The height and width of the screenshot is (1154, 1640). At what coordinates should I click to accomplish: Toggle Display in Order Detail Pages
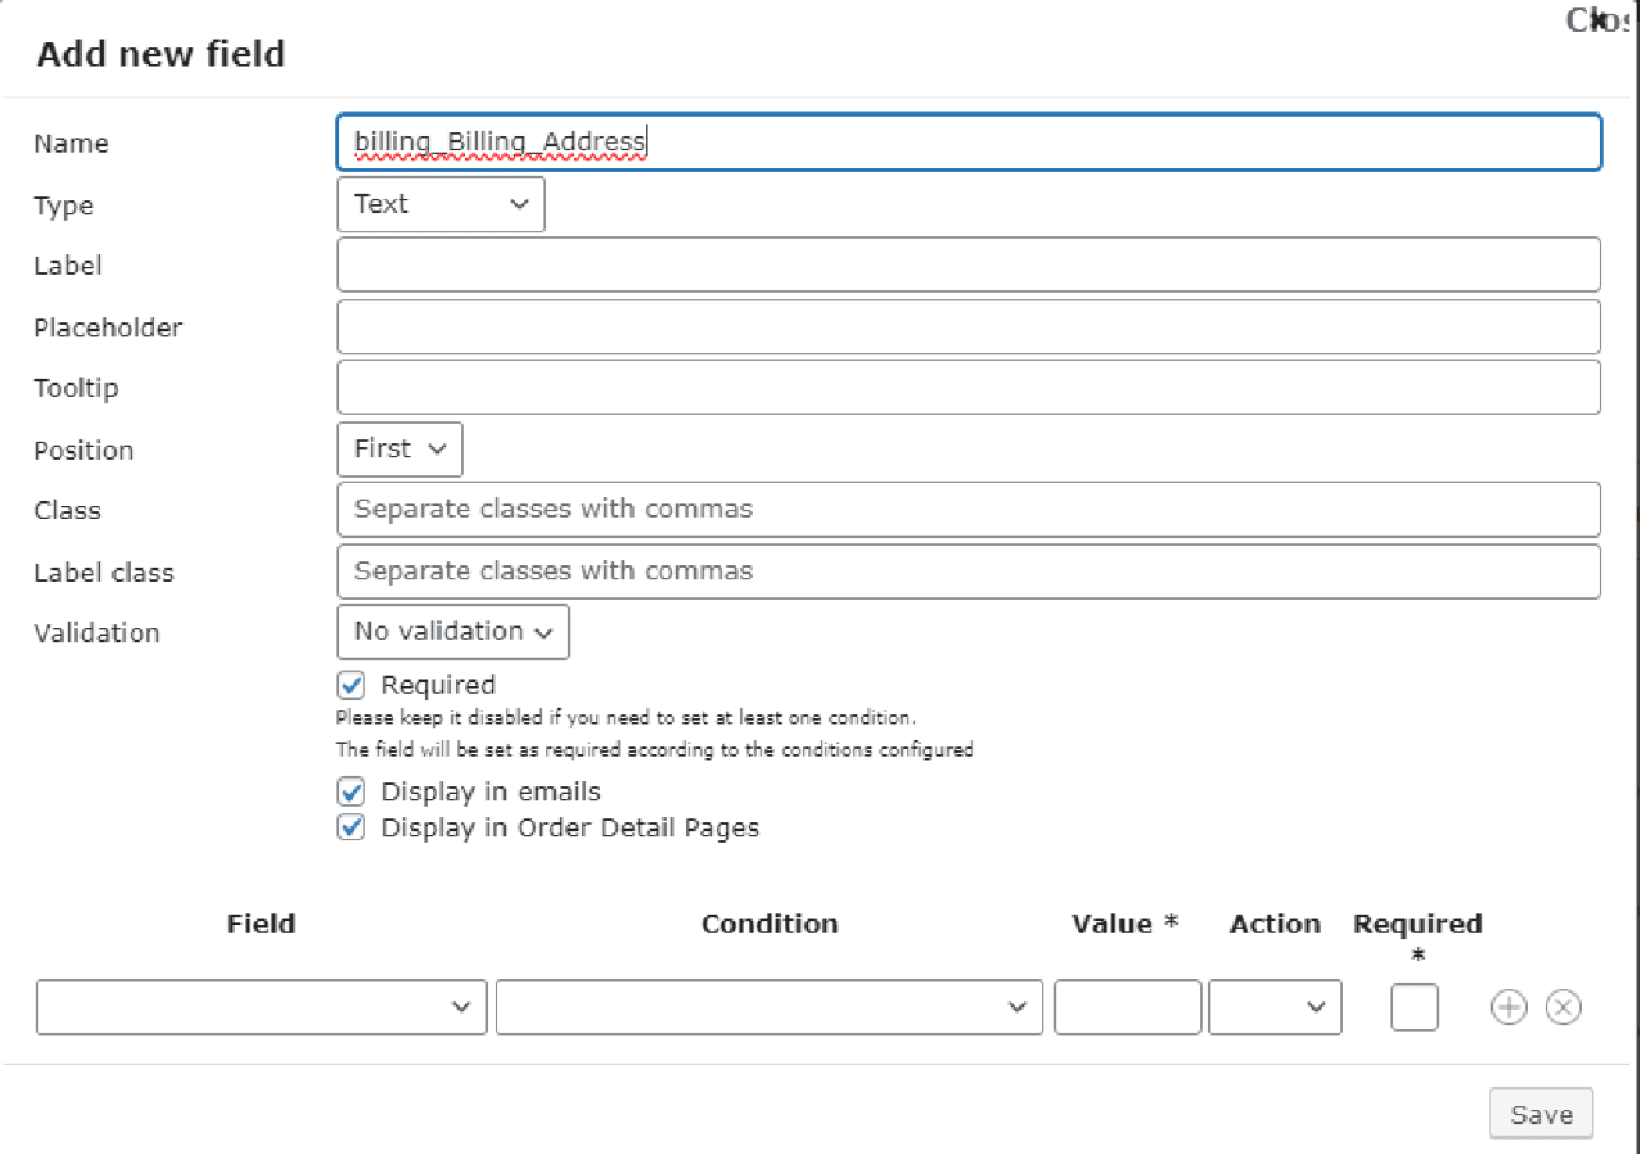coord(350,827)
